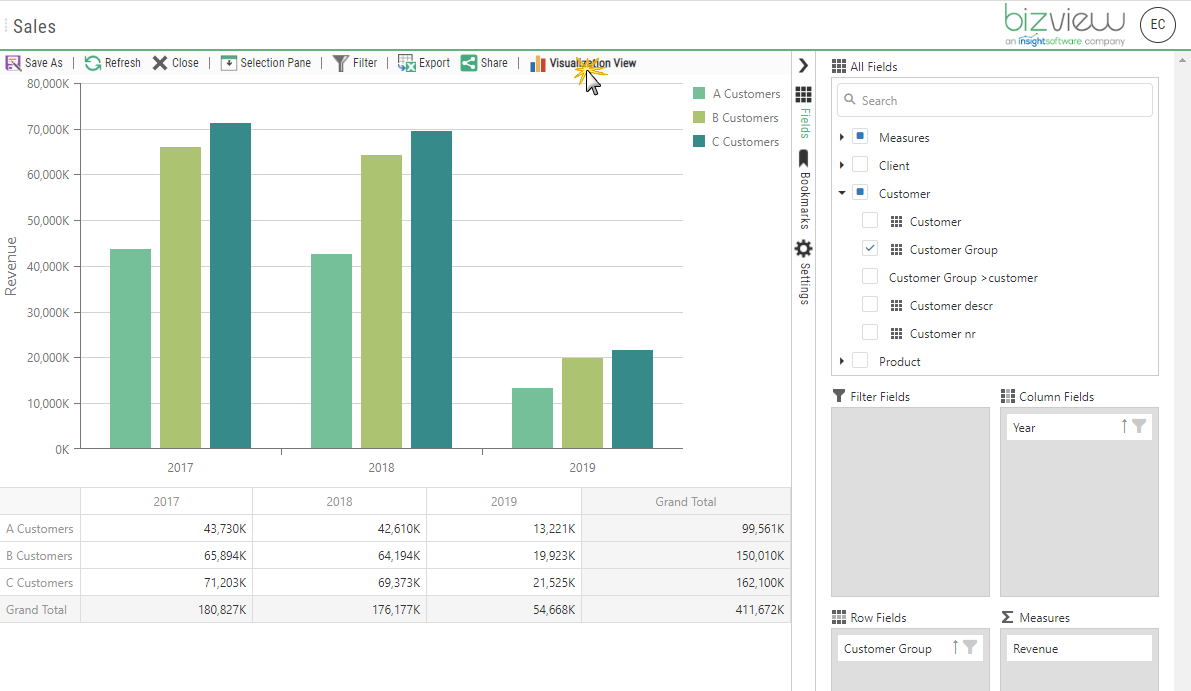The width and height of the screenshot is (1191, 691).
Task: Expand the Measures tree item
Action: pyautogui.click(x=842, y=137)
